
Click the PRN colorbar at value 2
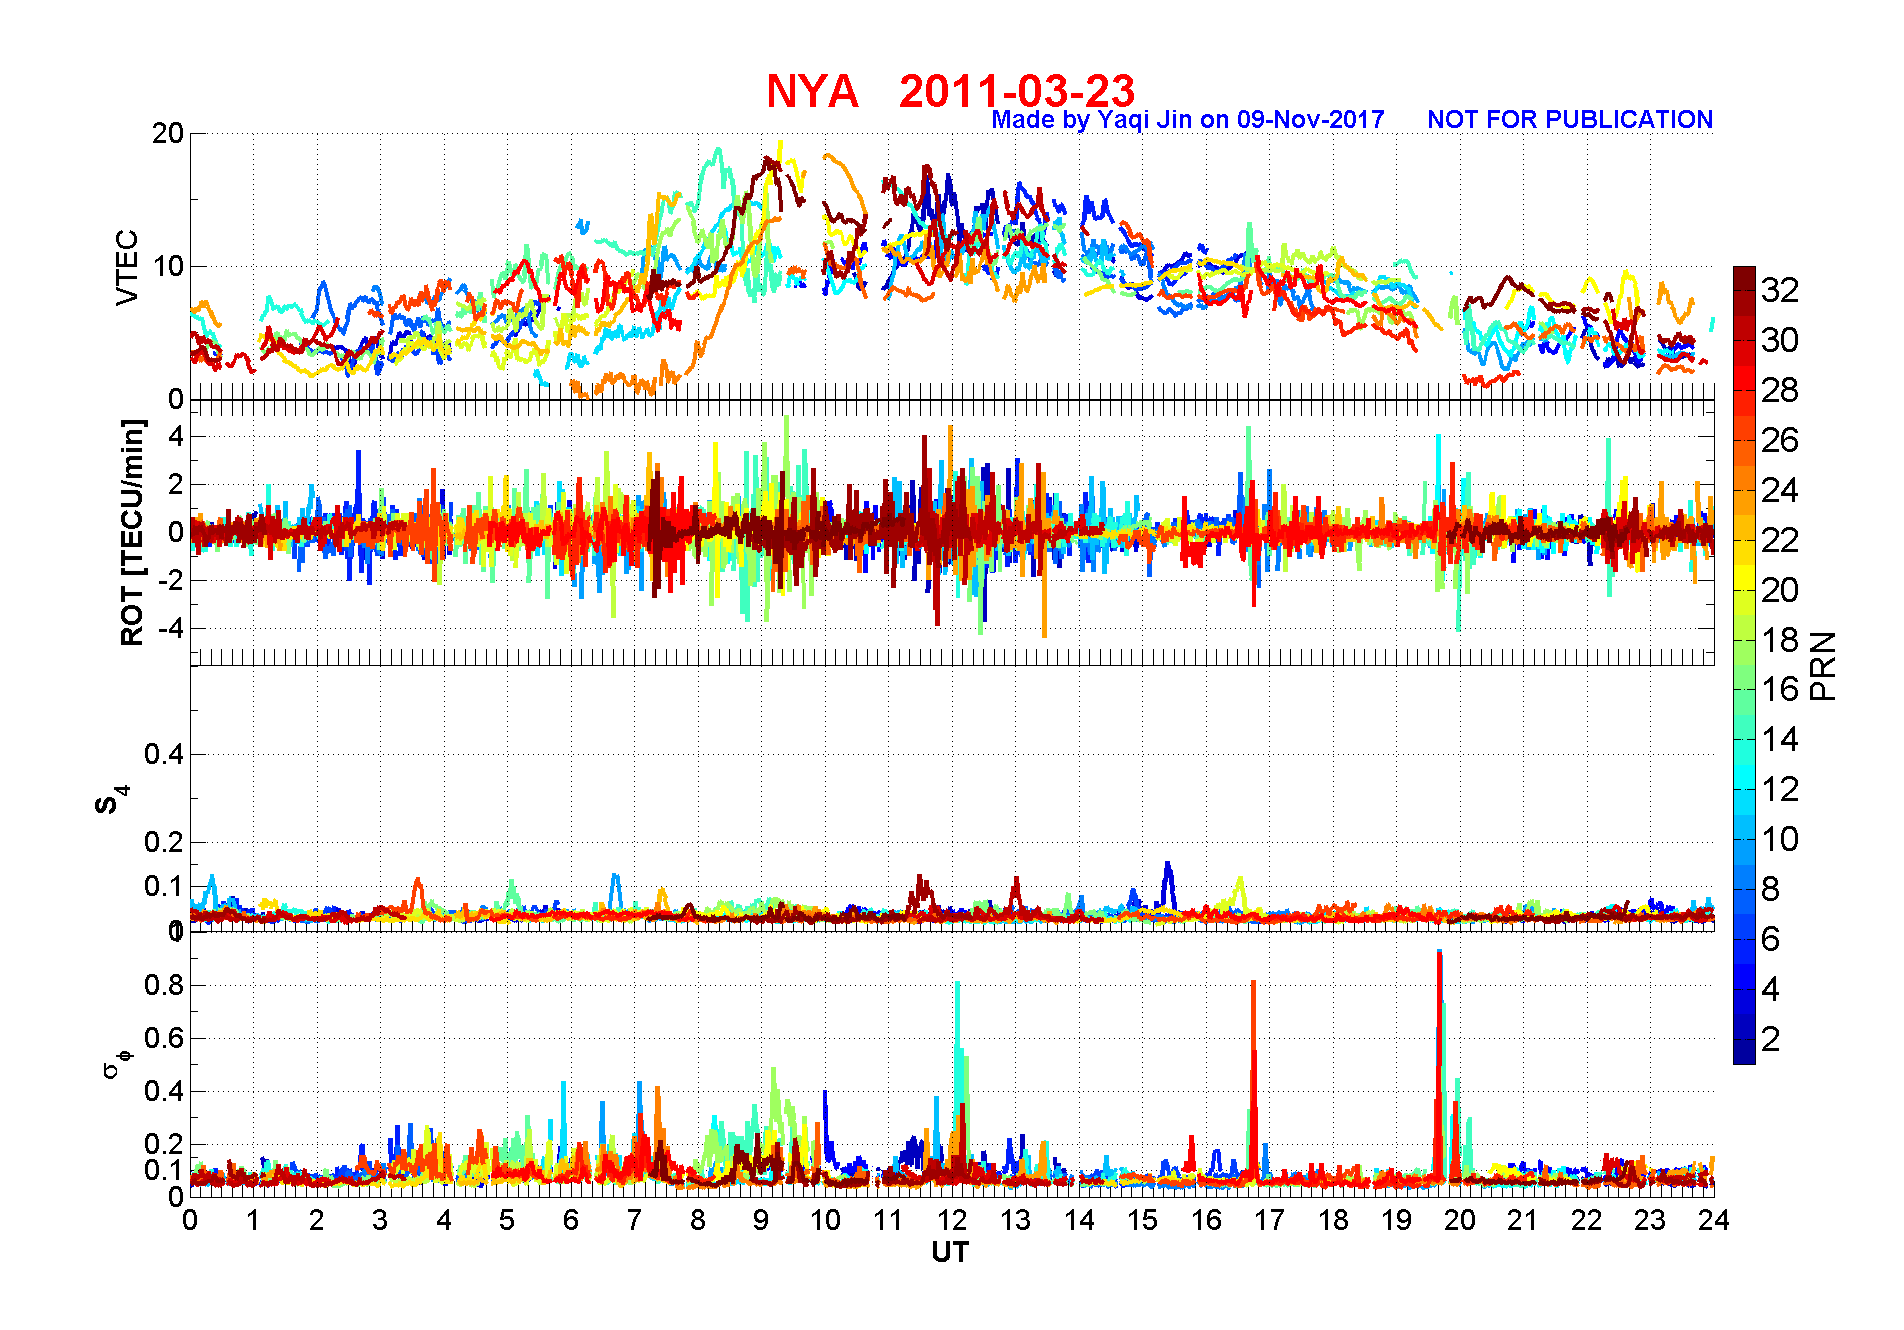[1744, 1039]
